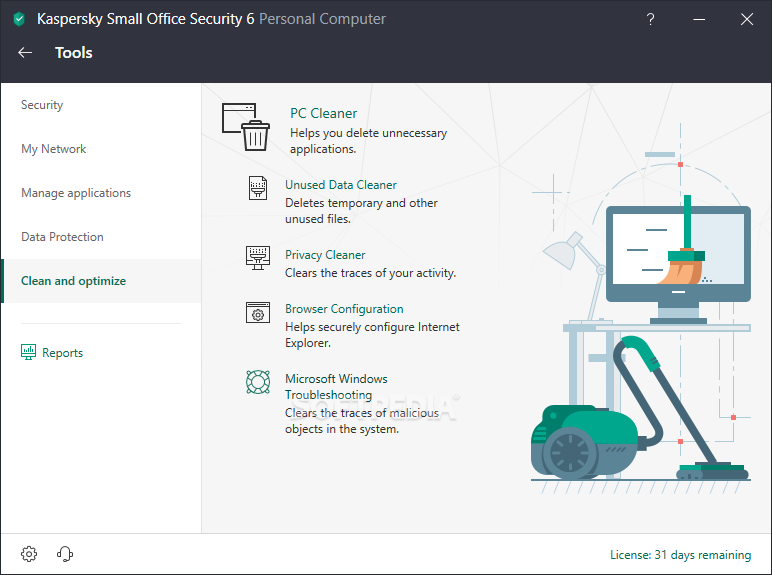Viewport: 772px width, 575px height.
Task: Click the Privacy Cleaner monitor icon
Action: click(258, 257)
